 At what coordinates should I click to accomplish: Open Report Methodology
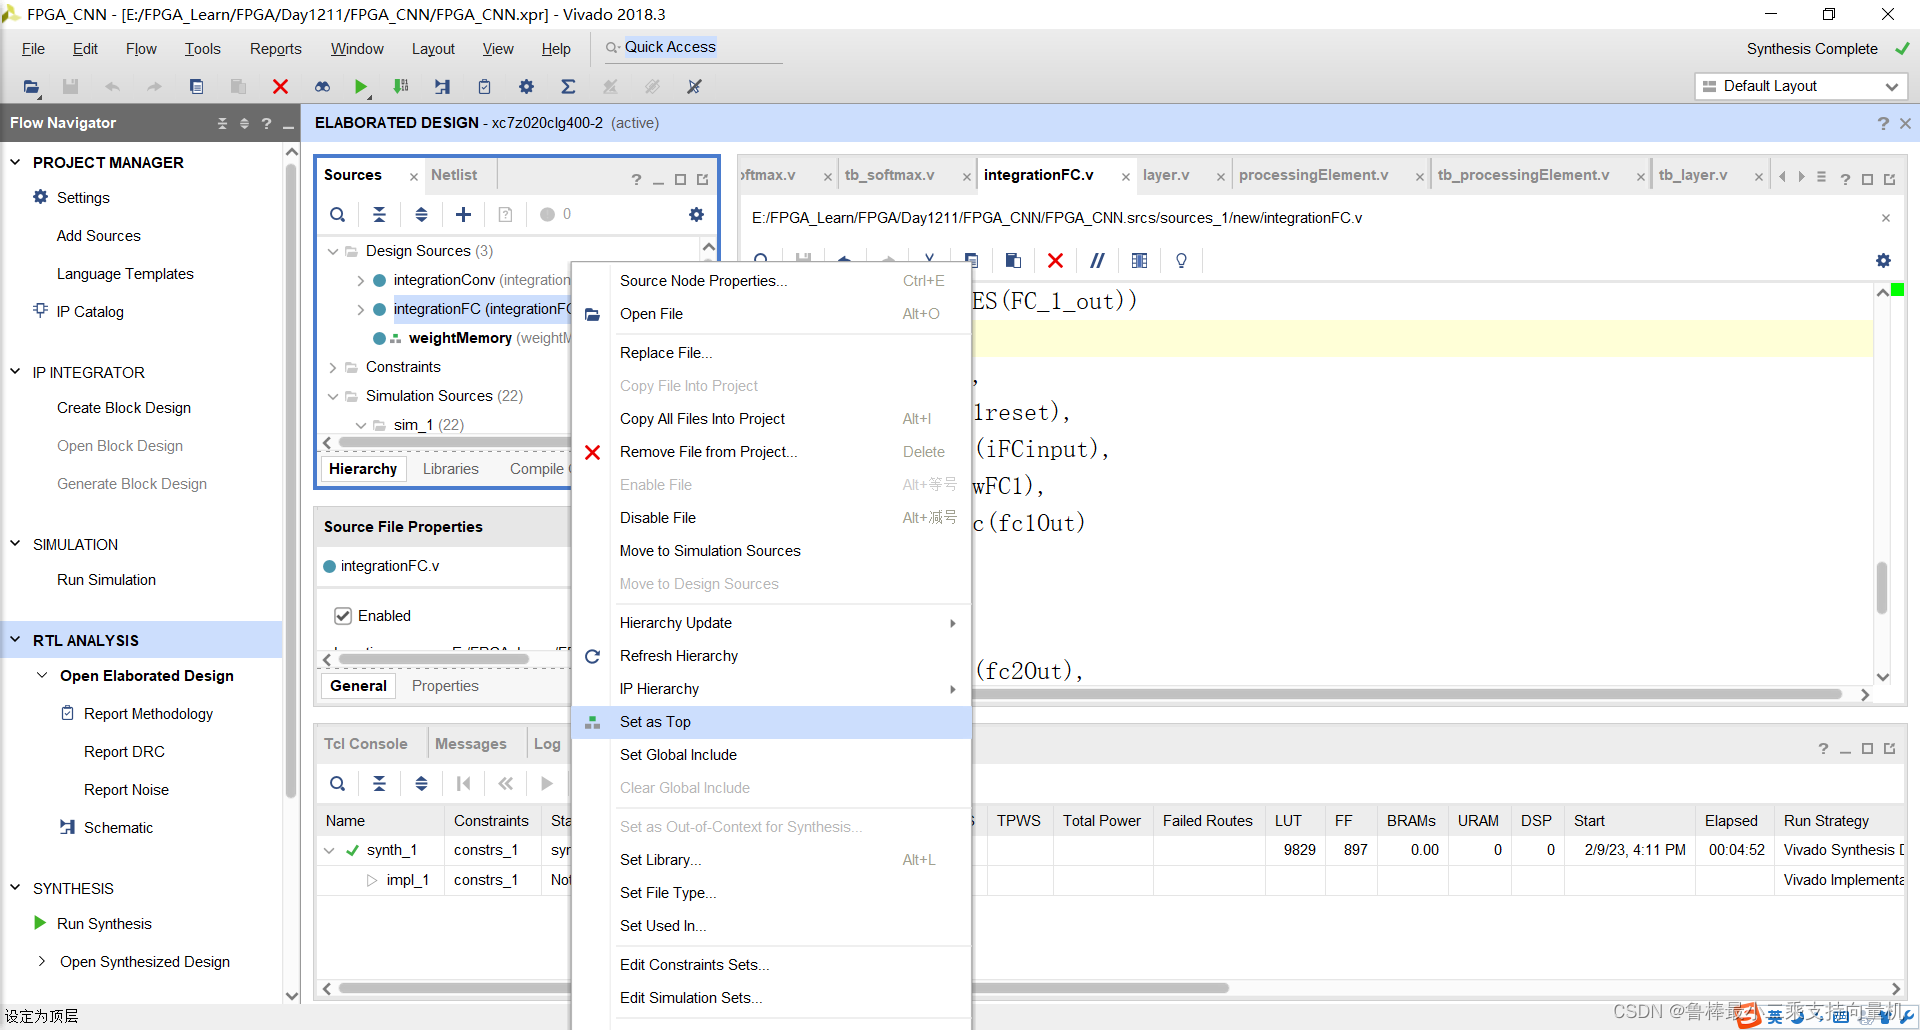(x=148, y=714)
